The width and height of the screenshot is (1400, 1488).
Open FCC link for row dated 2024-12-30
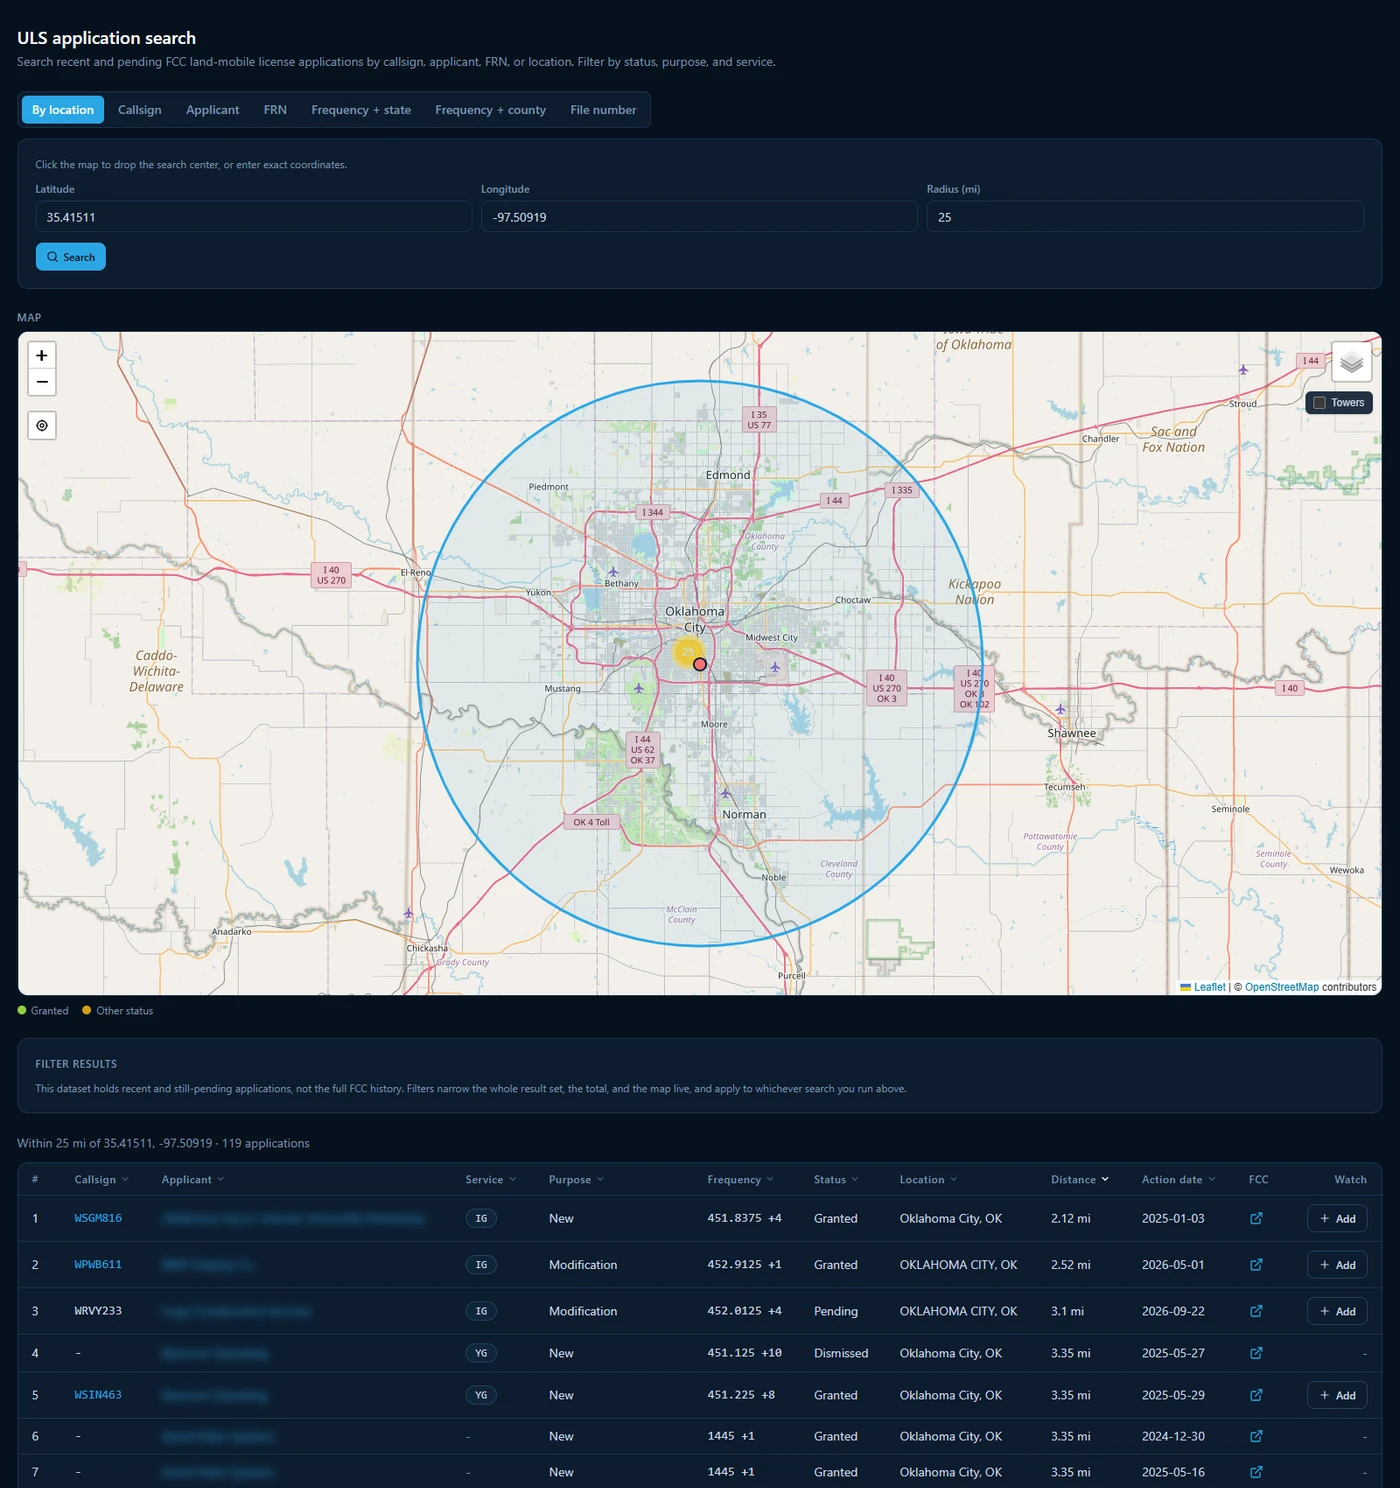click(x=1256, y=1436)
